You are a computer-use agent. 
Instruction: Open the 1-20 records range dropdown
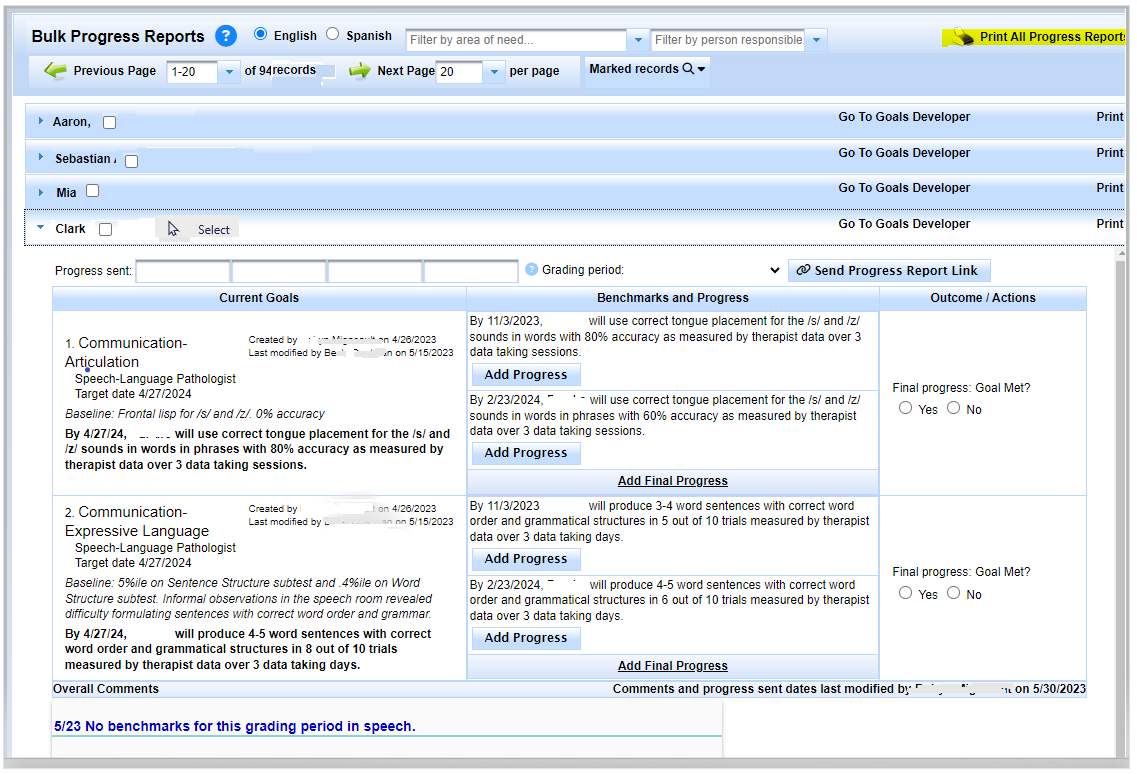[229, 72]
